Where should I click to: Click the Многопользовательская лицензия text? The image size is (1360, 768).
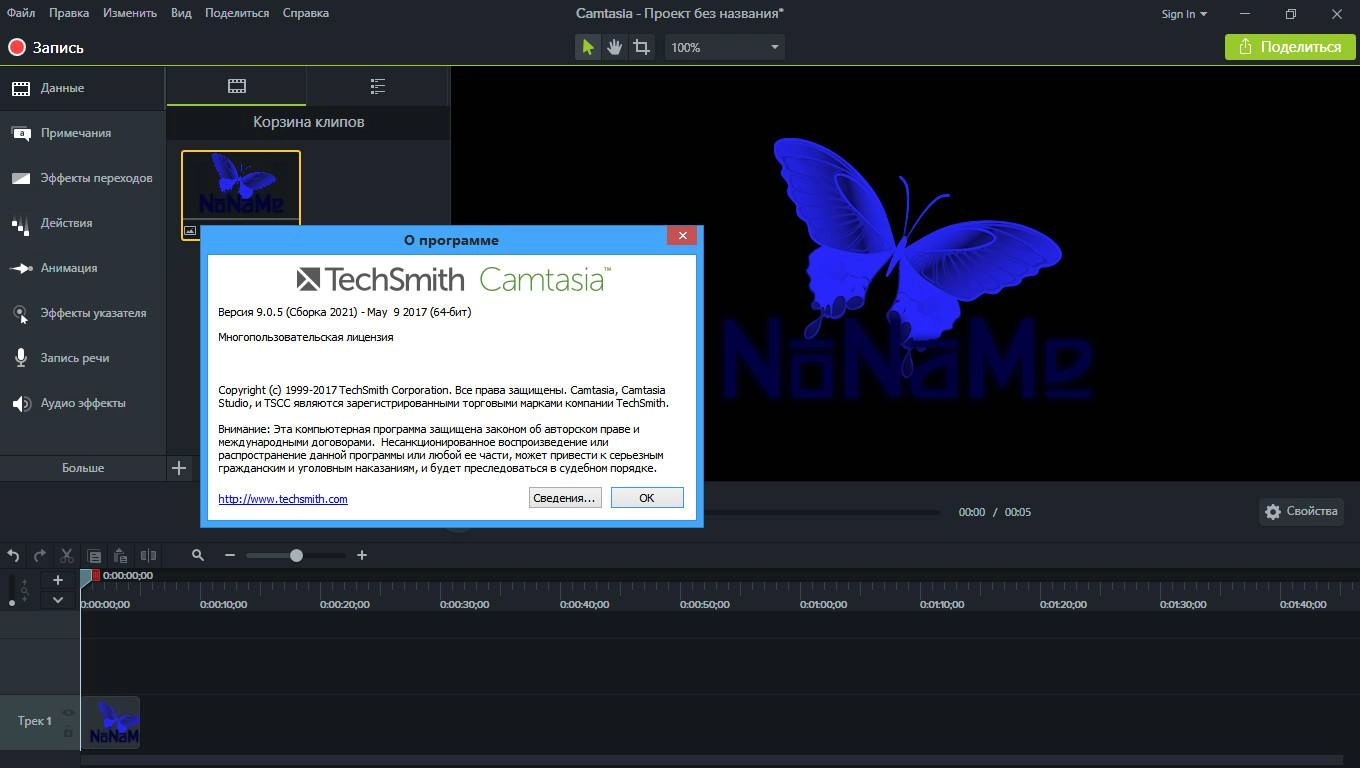coord(306,337)
